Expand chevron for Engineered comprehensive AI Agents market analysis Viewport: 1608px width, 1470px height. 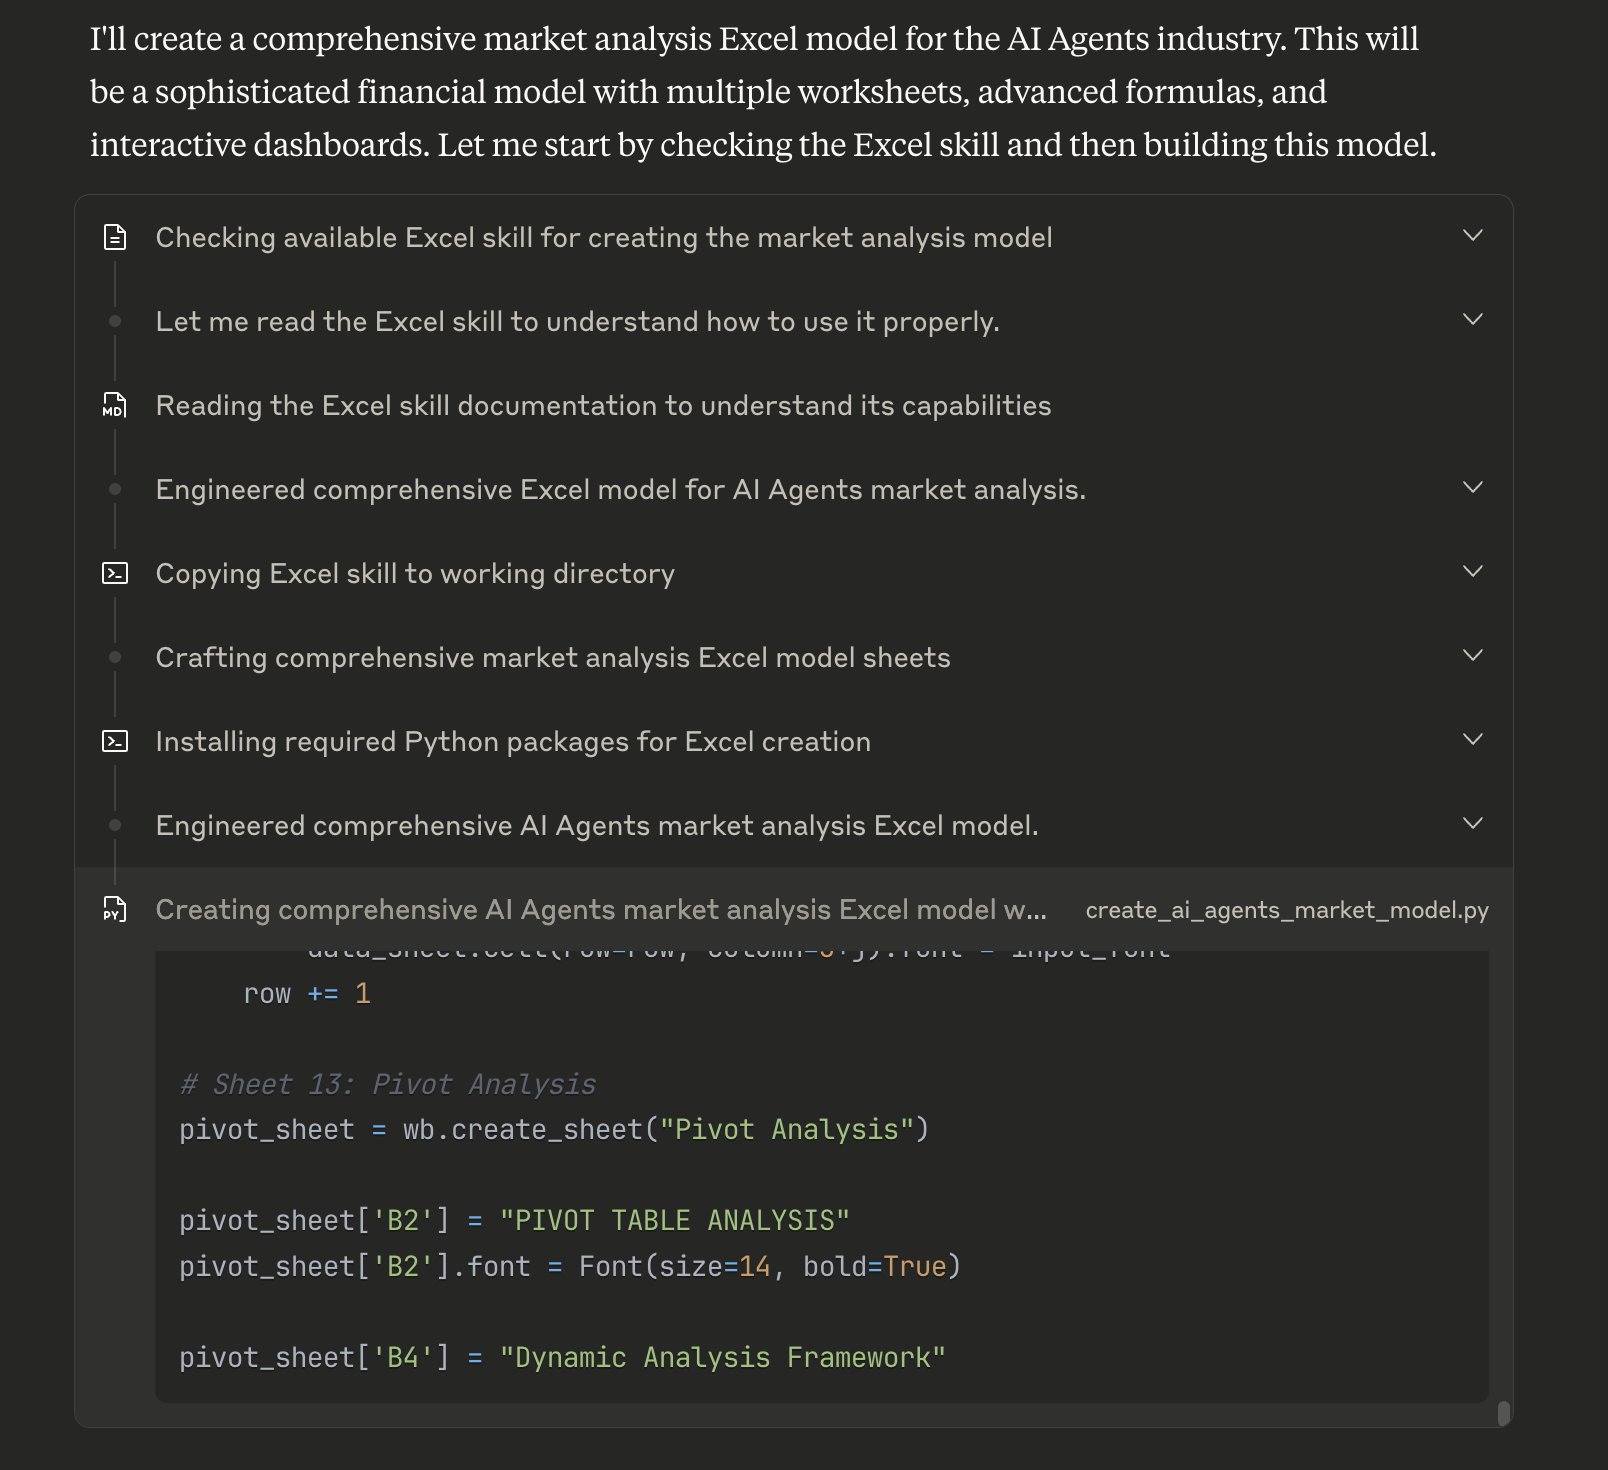click(1472, 824)
